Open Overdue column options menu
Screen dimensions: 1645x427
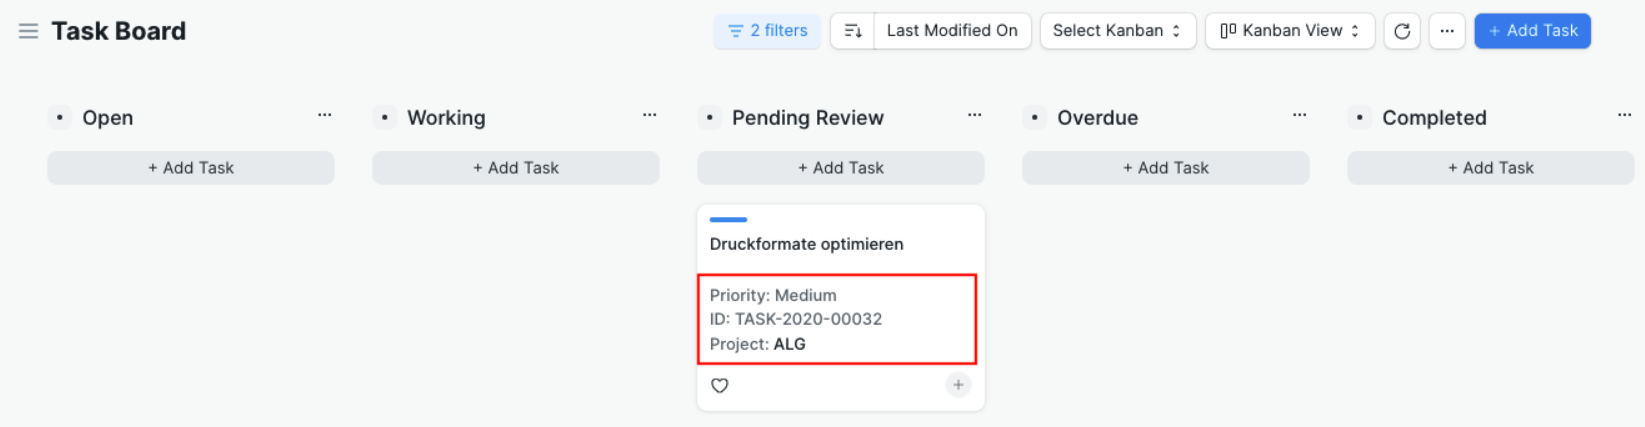tap(1300, 116)
